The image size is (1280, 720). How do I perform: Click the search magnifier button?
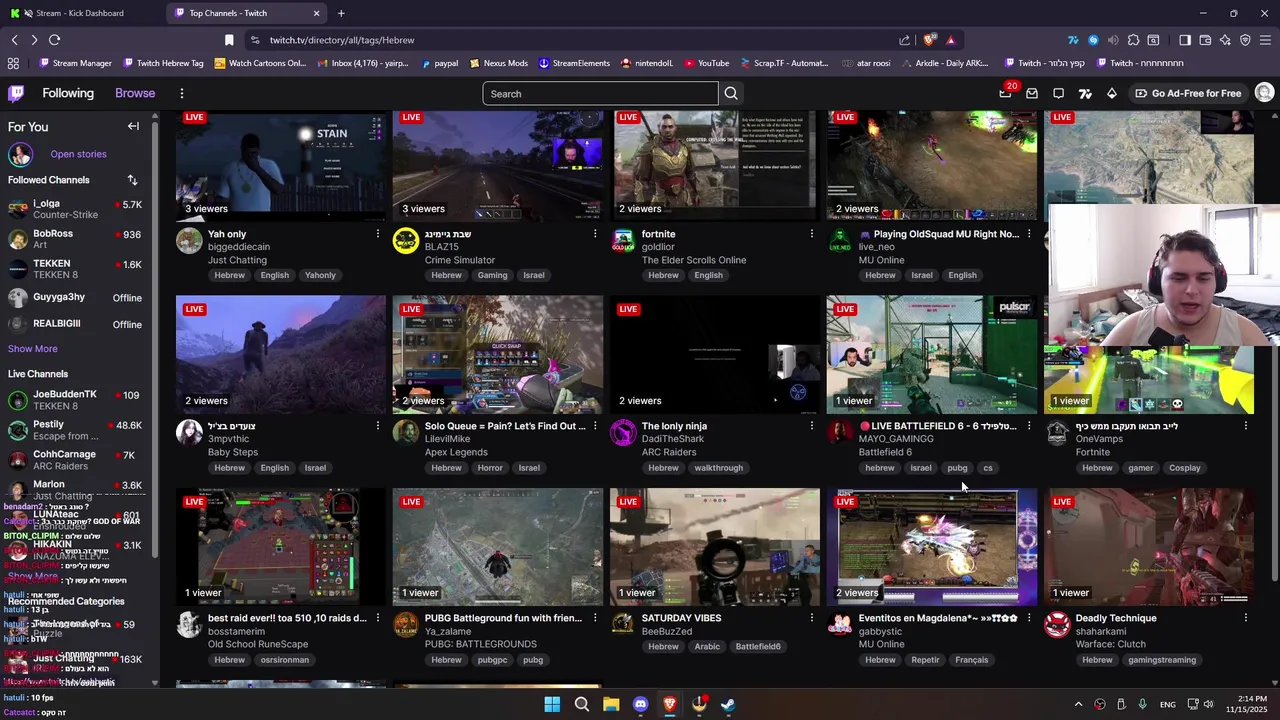click(x=731, y=93)
